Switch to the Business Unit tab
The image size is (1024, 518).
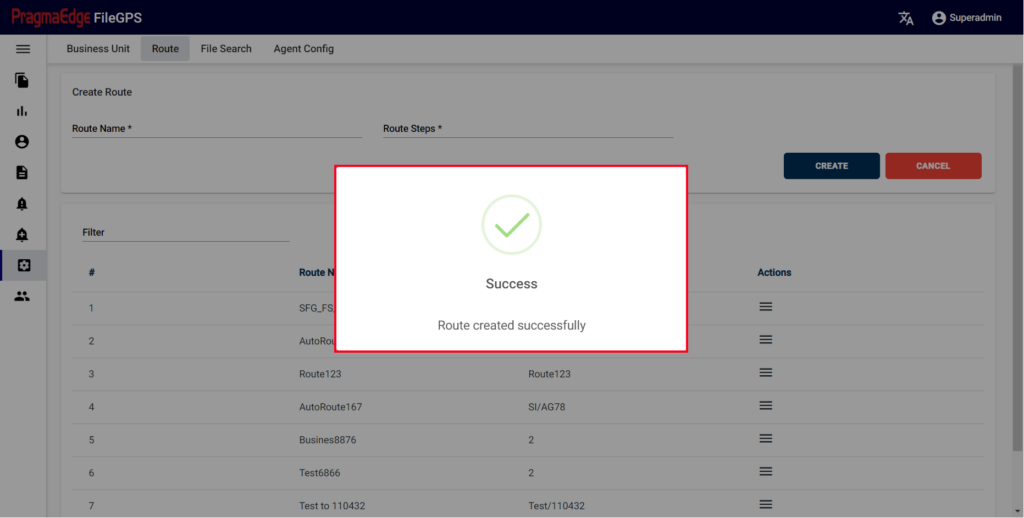pyautogui.click(x=98, y=49)
